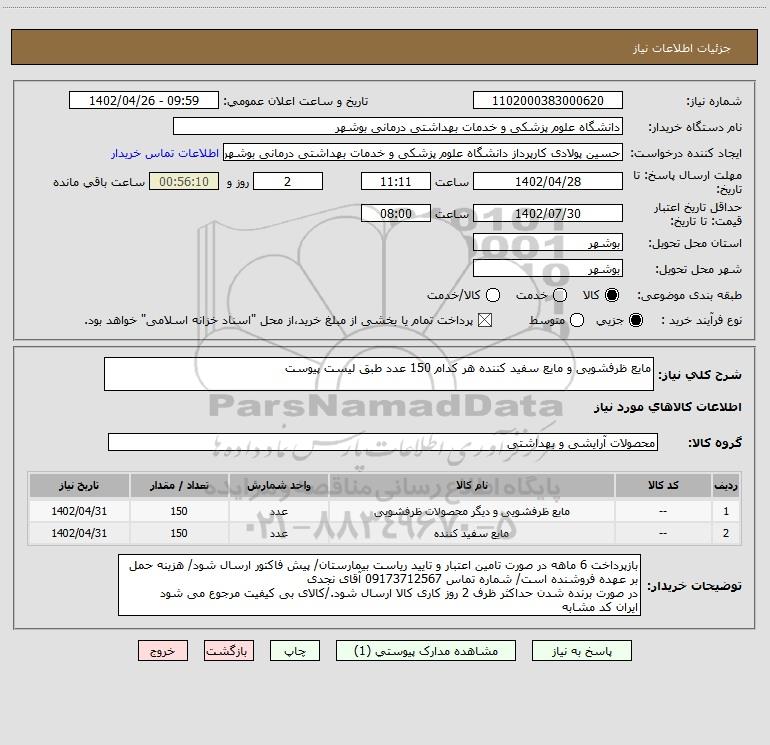The image size is (770, 745).
Task: Click the delivery province field بوشهر
Action: 548,242
